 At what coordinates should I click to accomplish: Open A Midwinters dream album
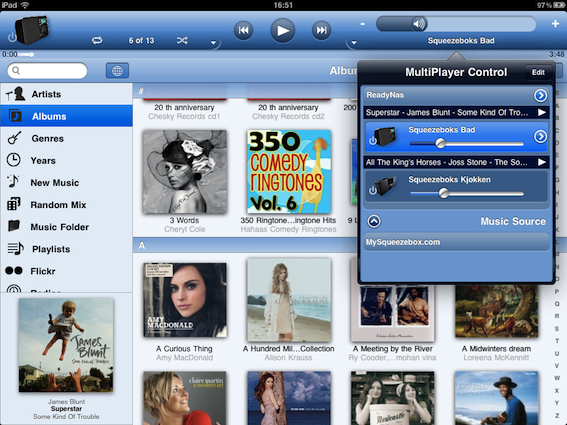(x=496, y=311)
